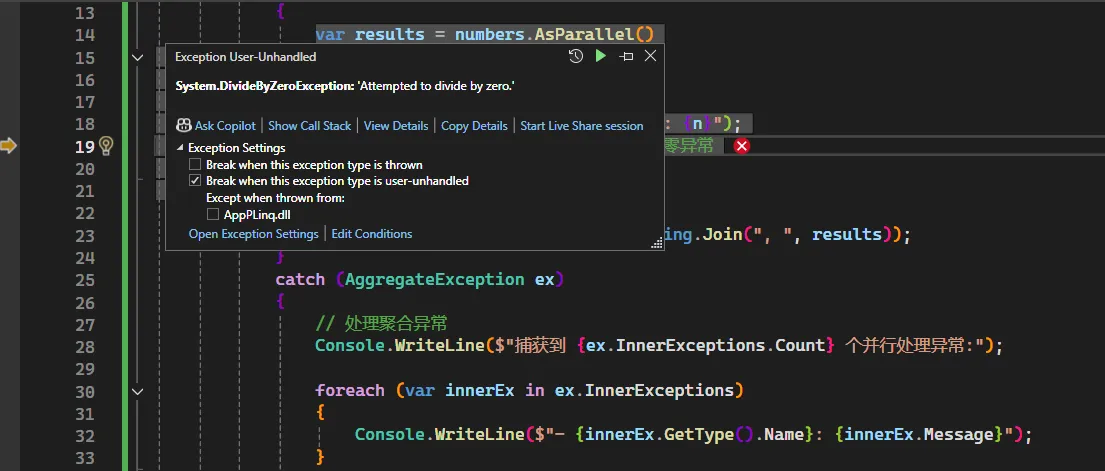
Task: Click Edit Conditions link
Action: (372, 234)
